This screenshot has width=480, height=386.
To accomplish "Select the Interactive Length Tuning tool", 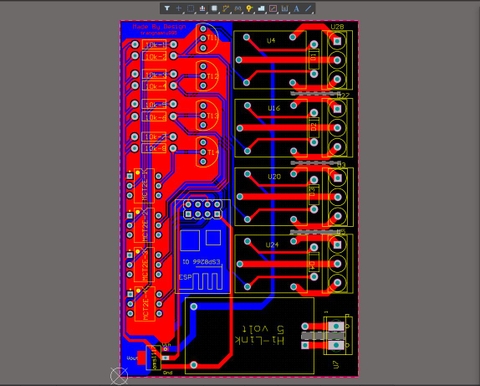I will point(237,9).
